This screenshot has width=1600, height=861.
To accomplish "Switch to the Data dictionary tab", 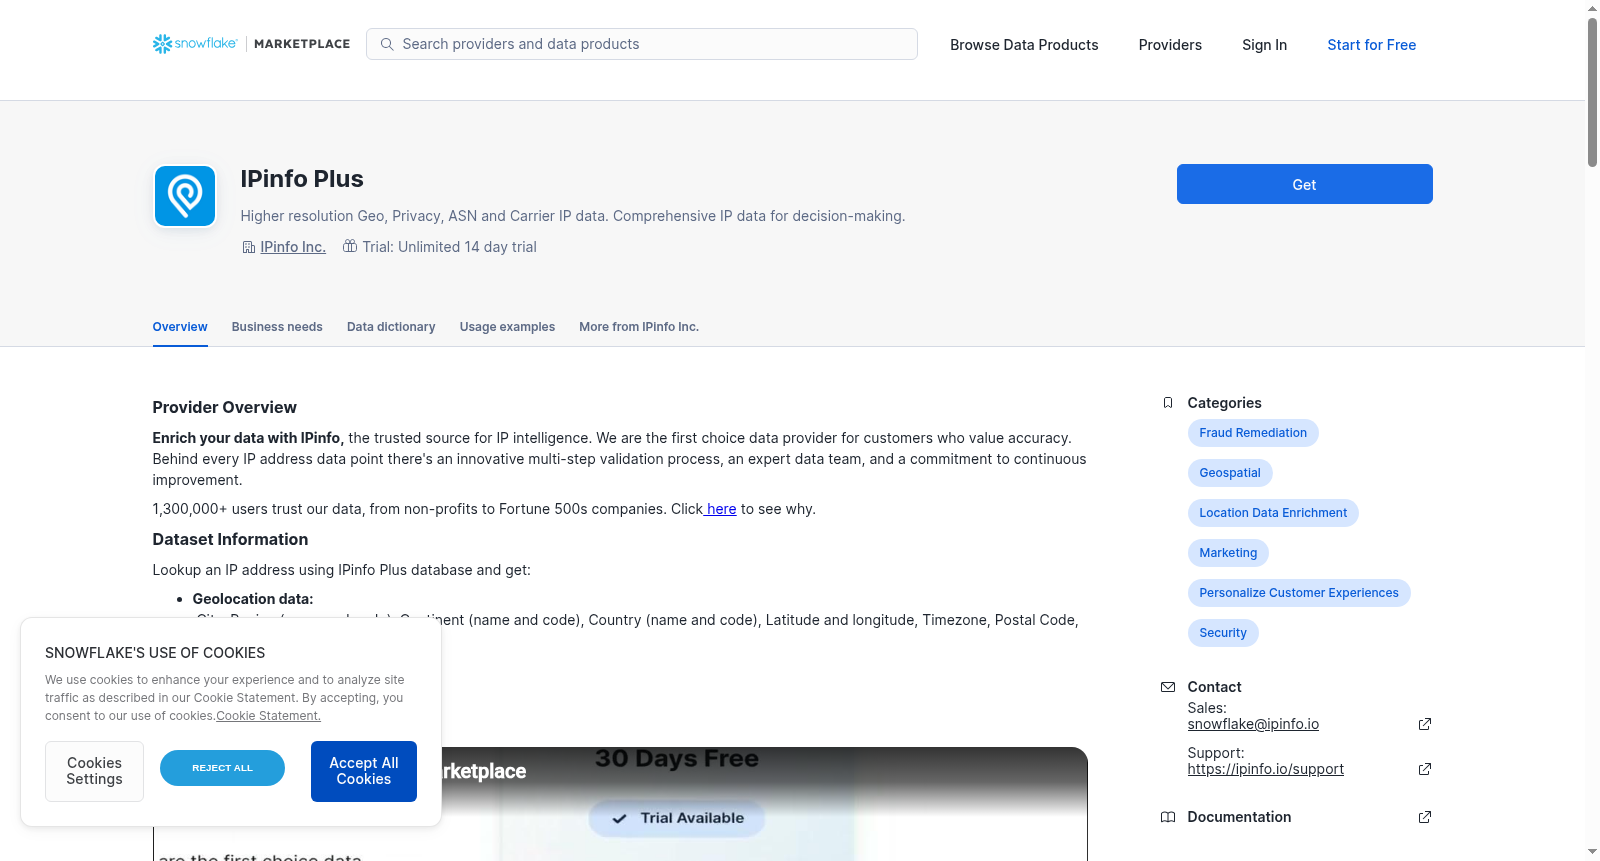I will tap(391, 327).
